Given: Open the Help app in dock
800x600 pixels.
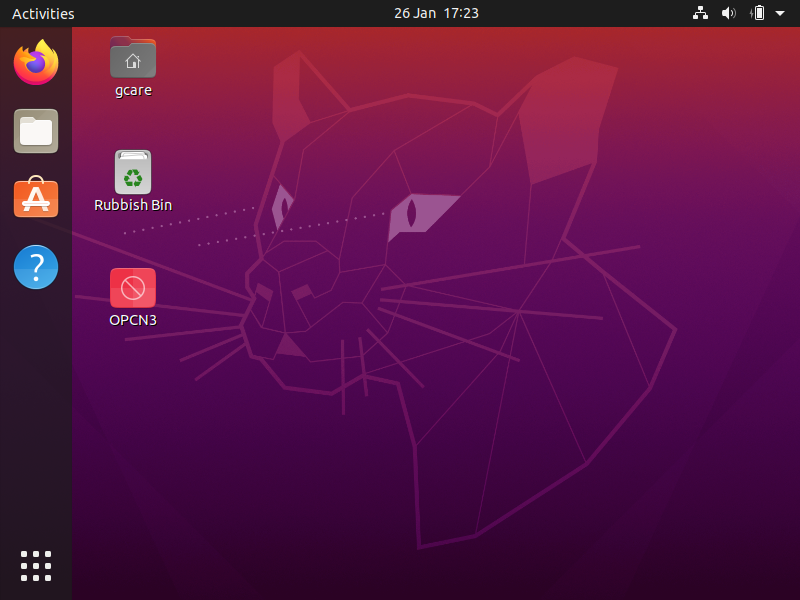Looking at the screenshot, I should click(36, 267).
